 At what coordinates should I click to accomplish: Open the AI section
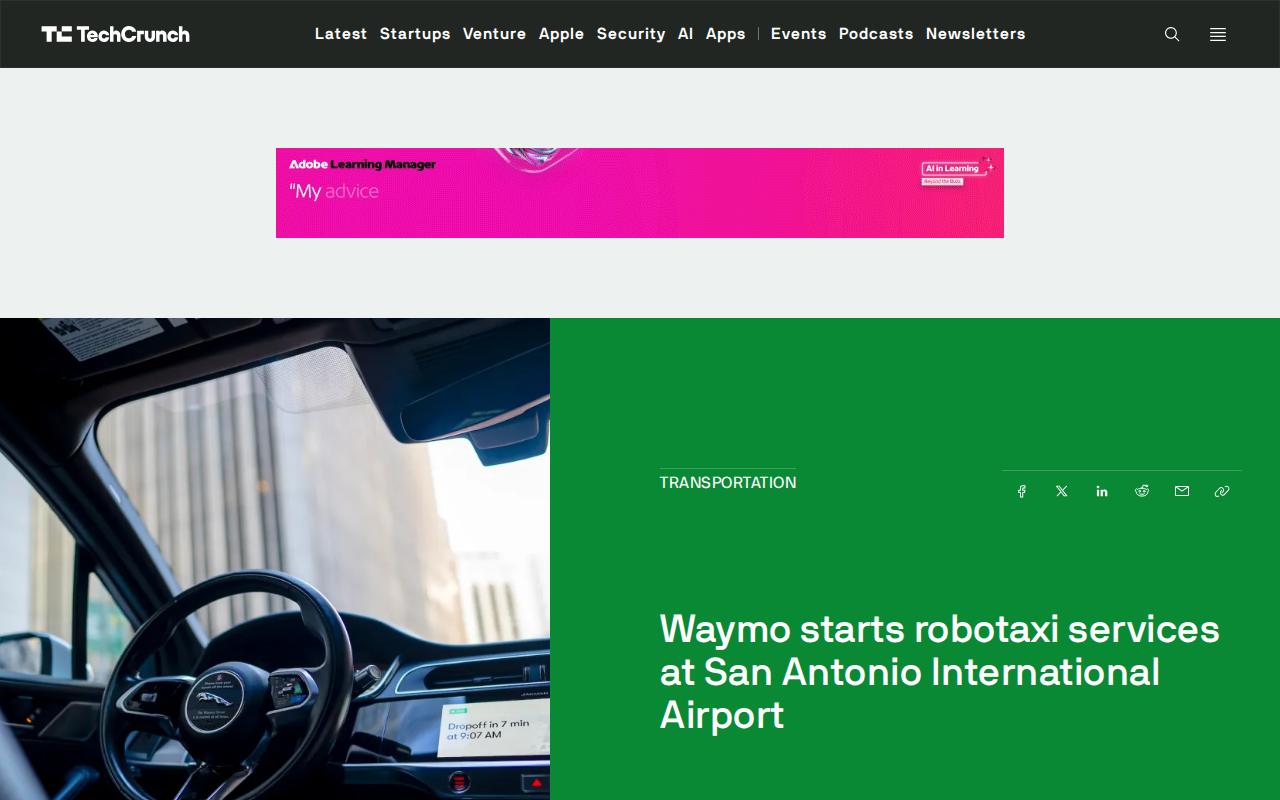[685, 34]
